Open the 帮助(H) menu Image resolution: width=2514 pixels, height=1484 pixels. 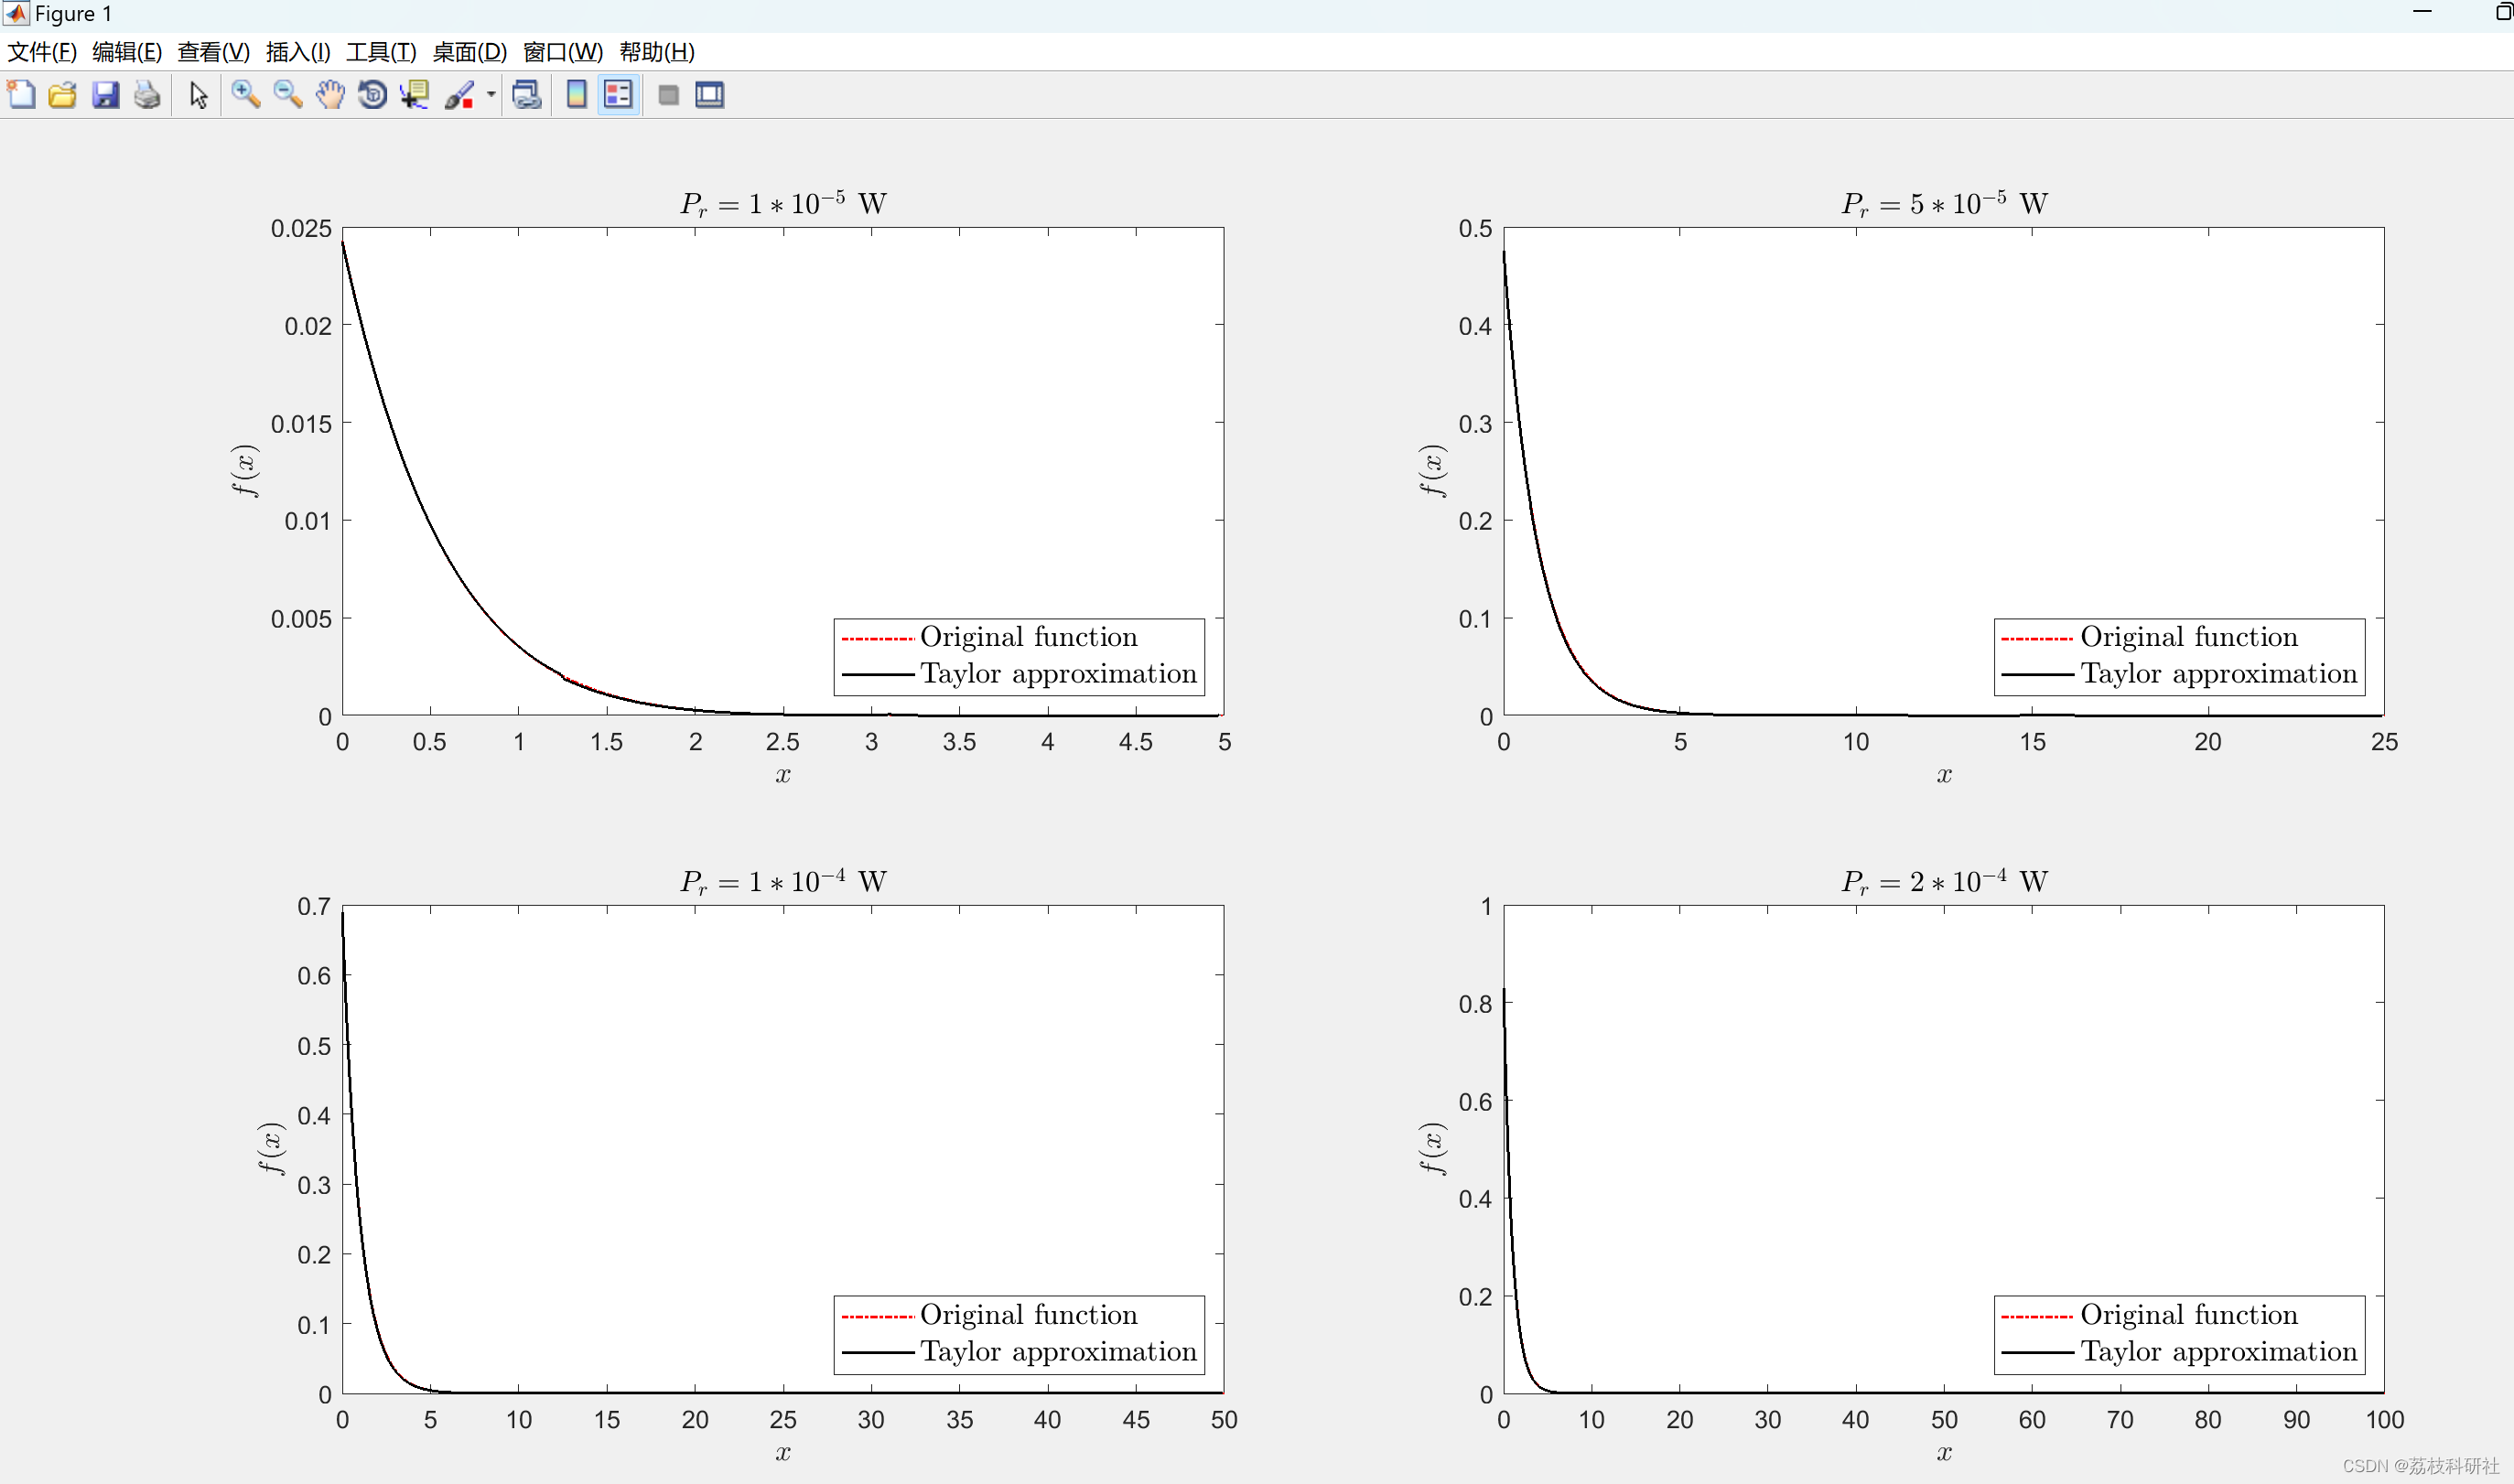tap(656, 52)
